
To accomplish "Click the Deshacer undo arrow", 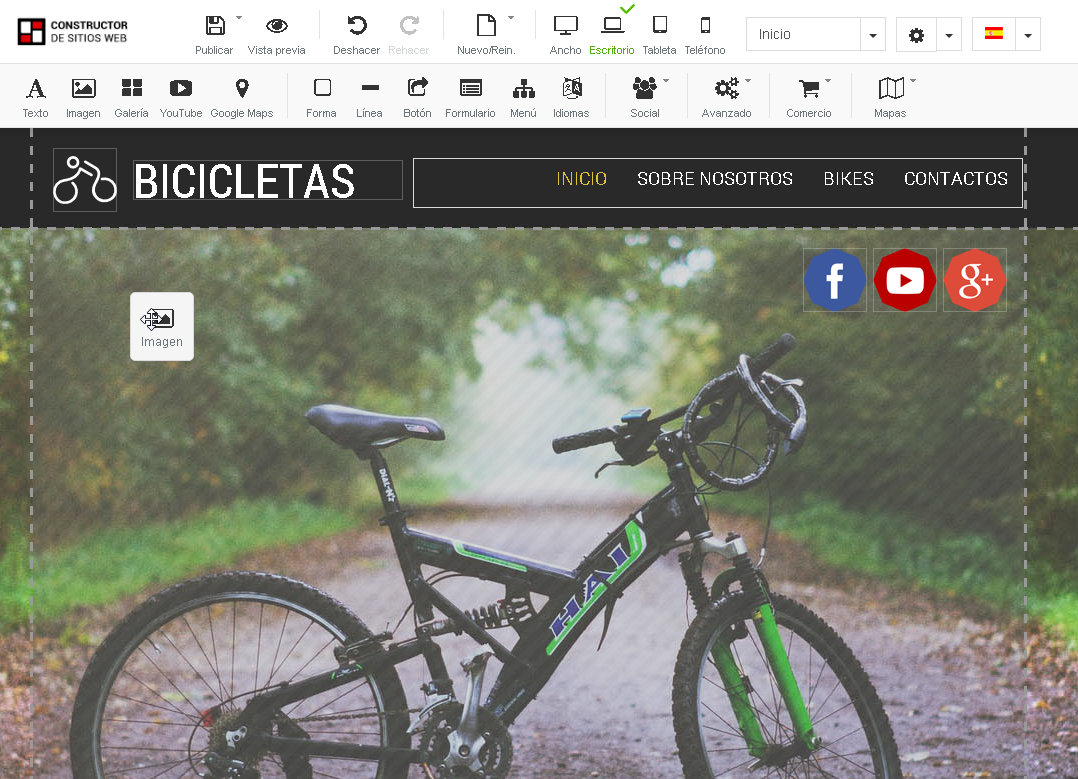I will [x=356, y=25].
